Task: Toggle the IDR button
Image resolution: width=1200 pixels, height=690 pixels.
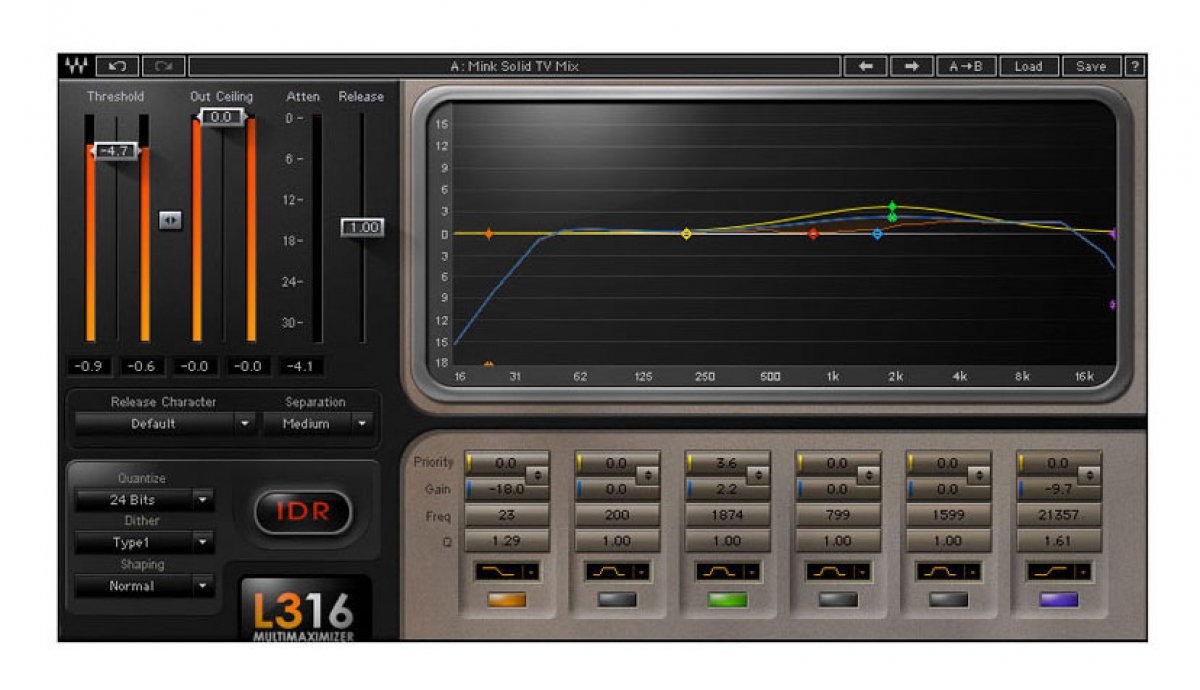Action: point(302,512)
